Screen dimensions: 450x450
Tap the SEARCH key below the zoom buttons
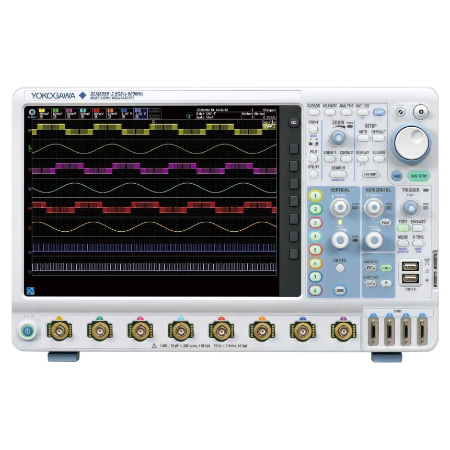tap(338, 174)
